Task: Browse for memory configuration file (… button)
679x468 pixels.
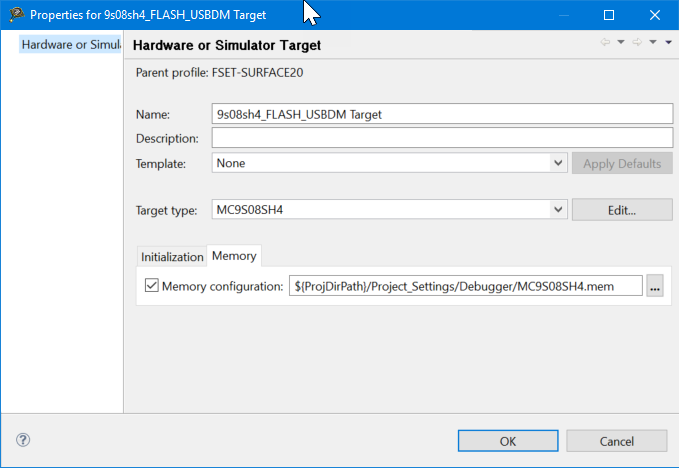Action: click(x=655, y=286)
